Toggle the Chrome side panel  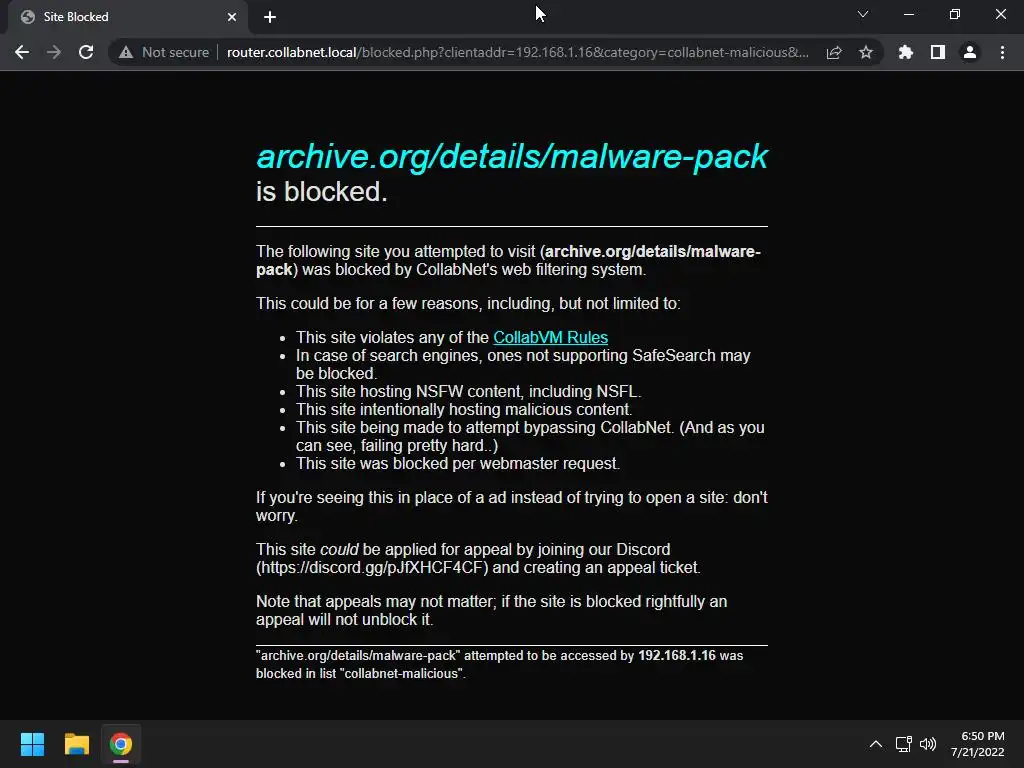point(938,52)
